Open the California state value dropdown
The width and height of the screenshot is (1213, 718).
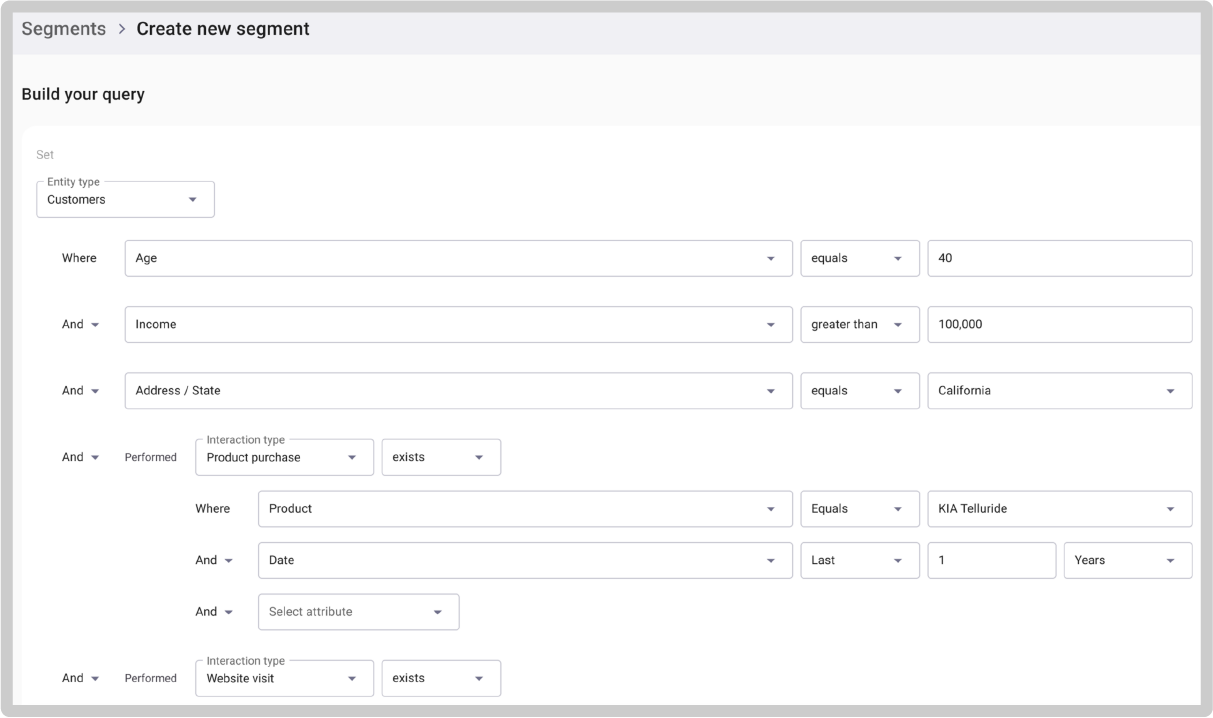point(1058,390)
